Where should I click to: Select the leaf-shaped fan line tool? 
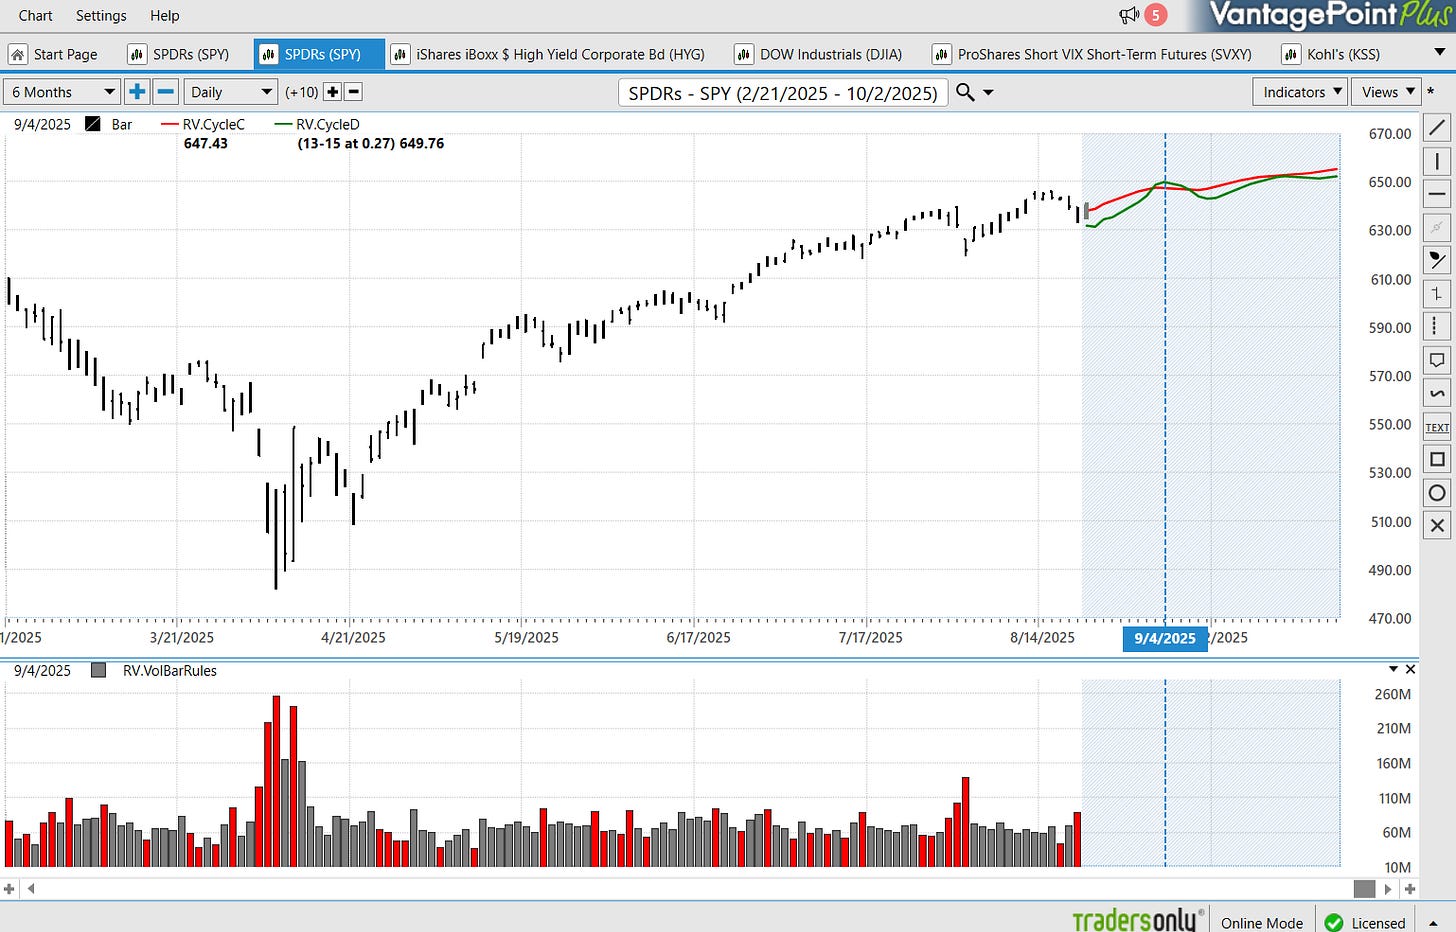pos(1437,260)
